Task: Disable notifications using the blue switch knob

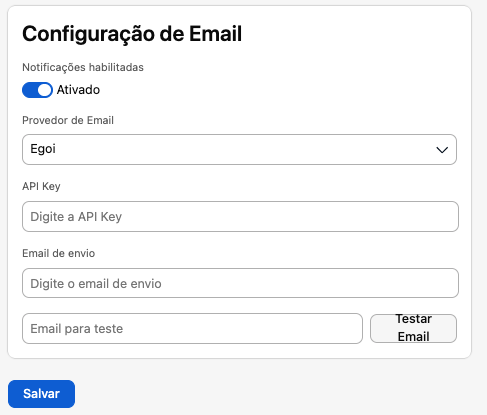Action: click(44, 90)
